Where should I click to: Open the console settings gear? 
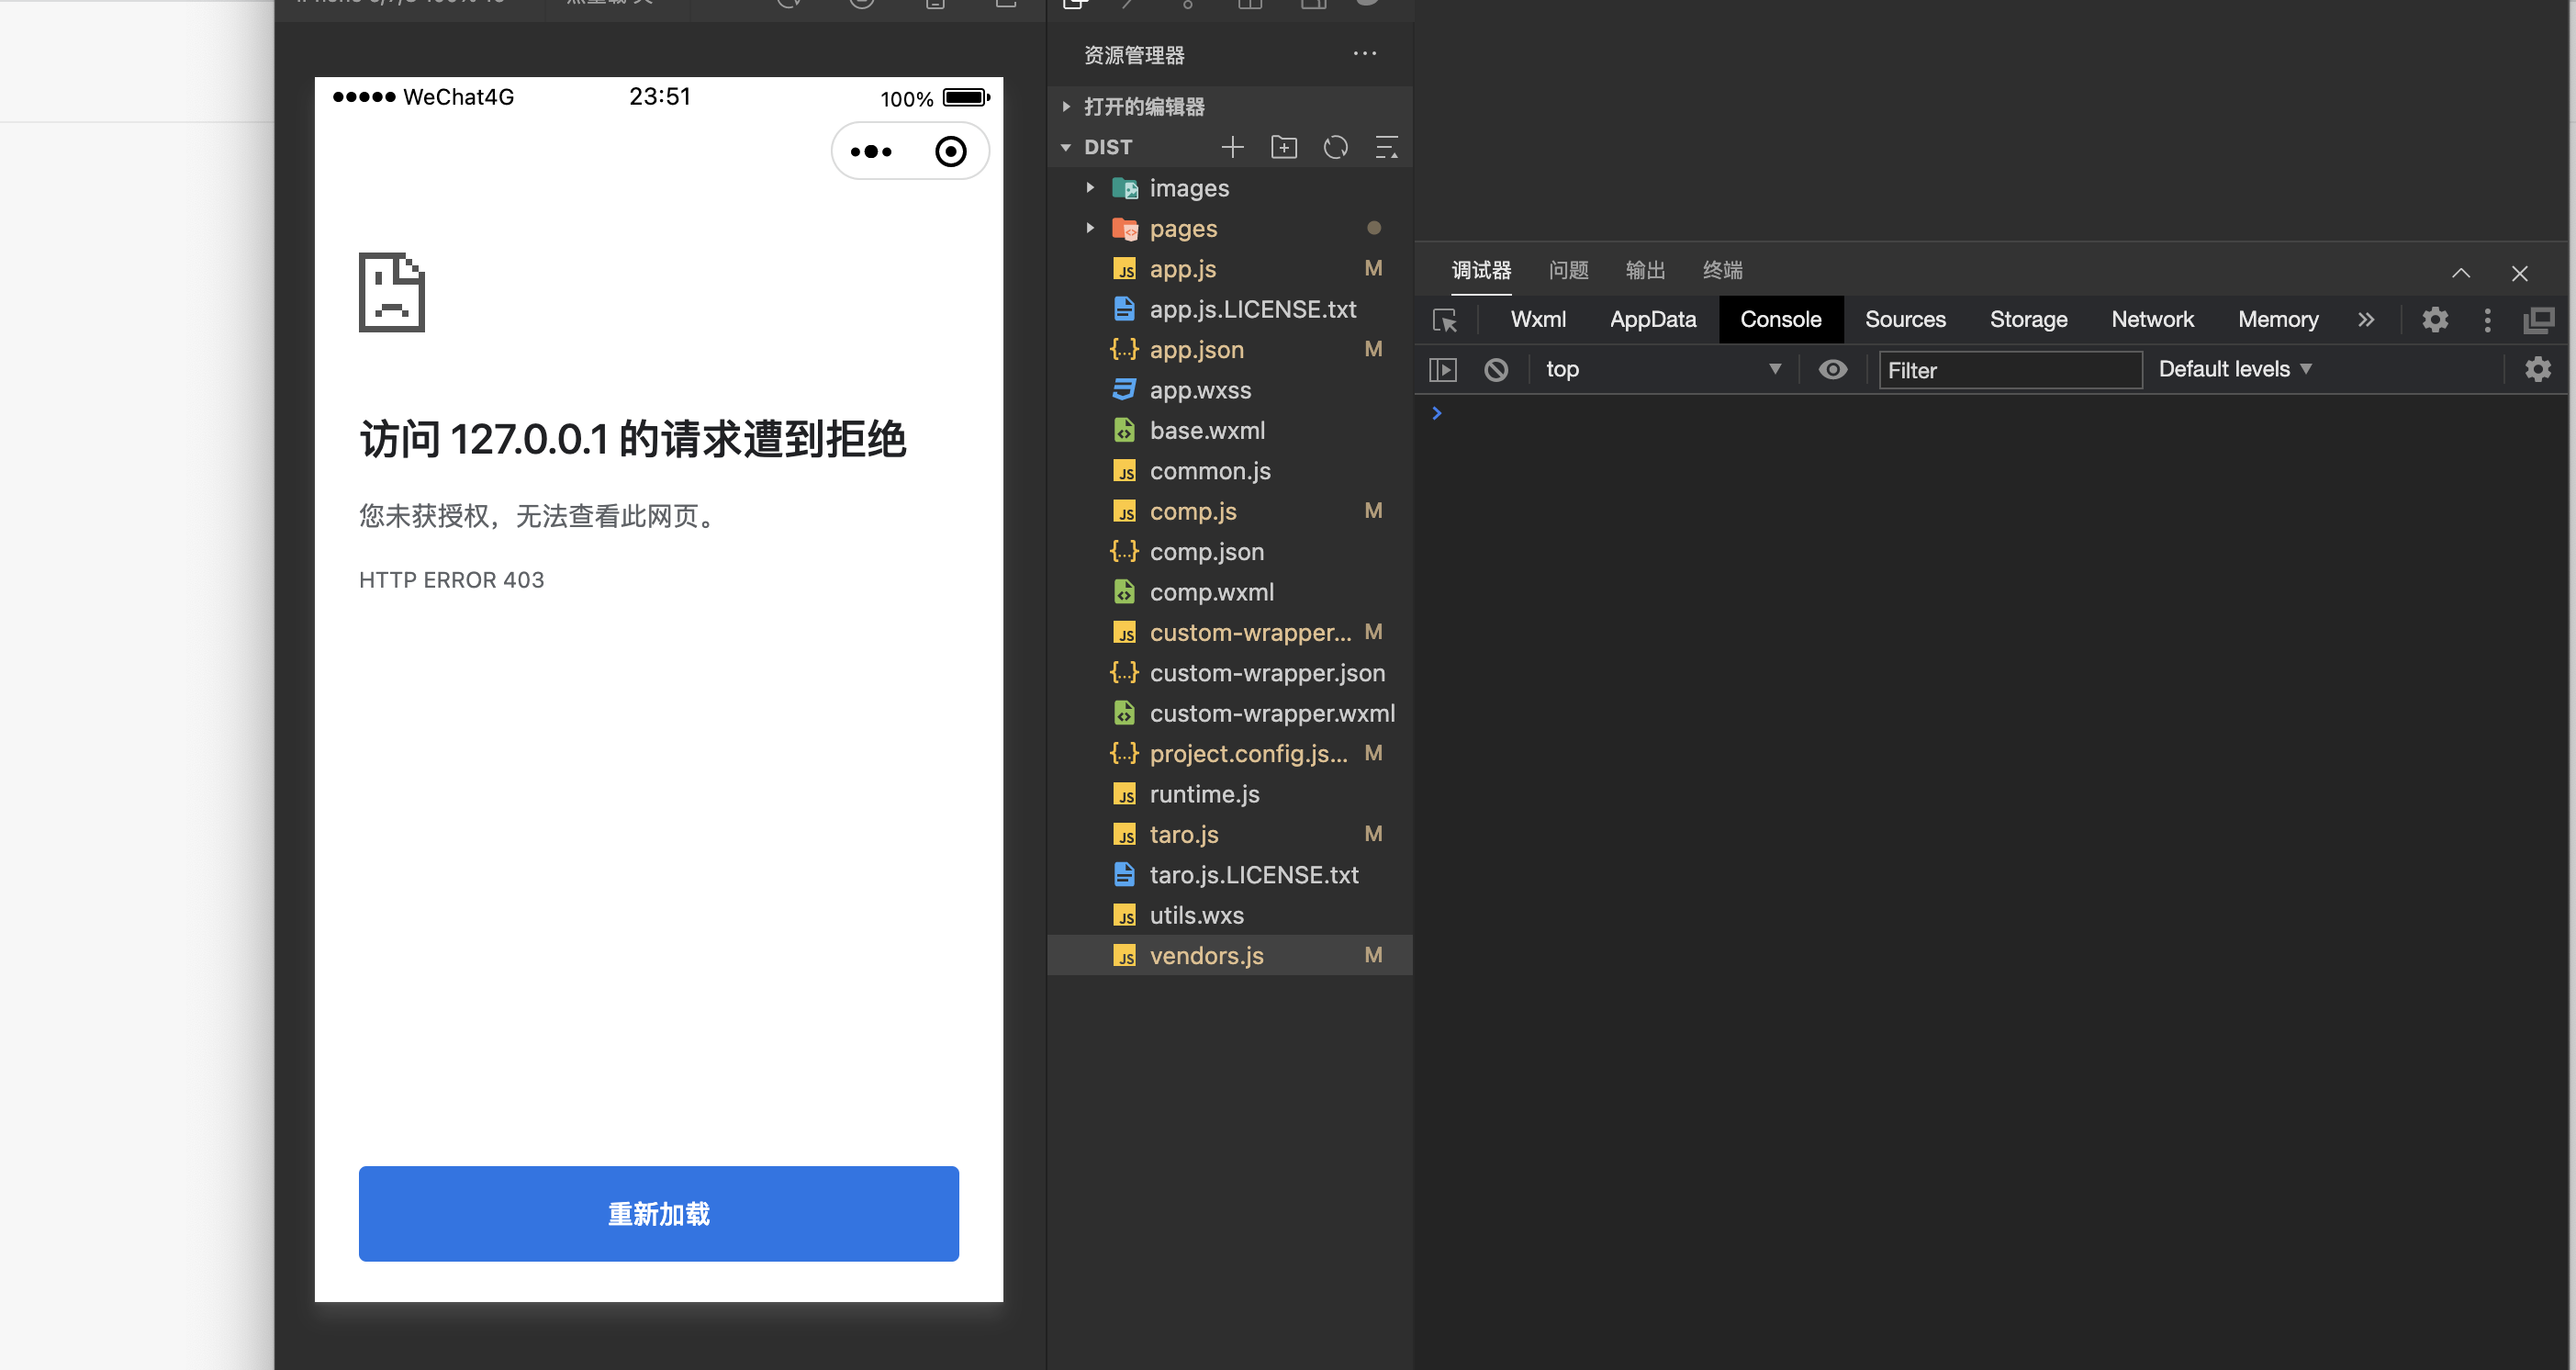pyautogui.click(x=2537, y=369)
